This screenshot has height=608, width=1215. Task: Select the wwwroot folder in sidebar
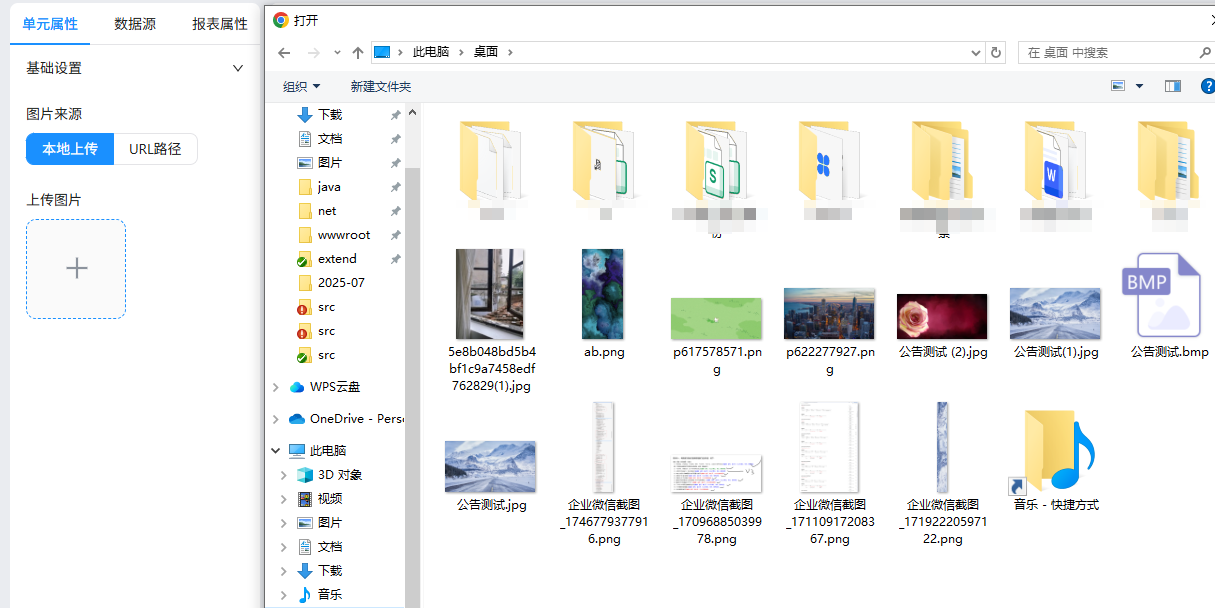click(x=344, y=235)
